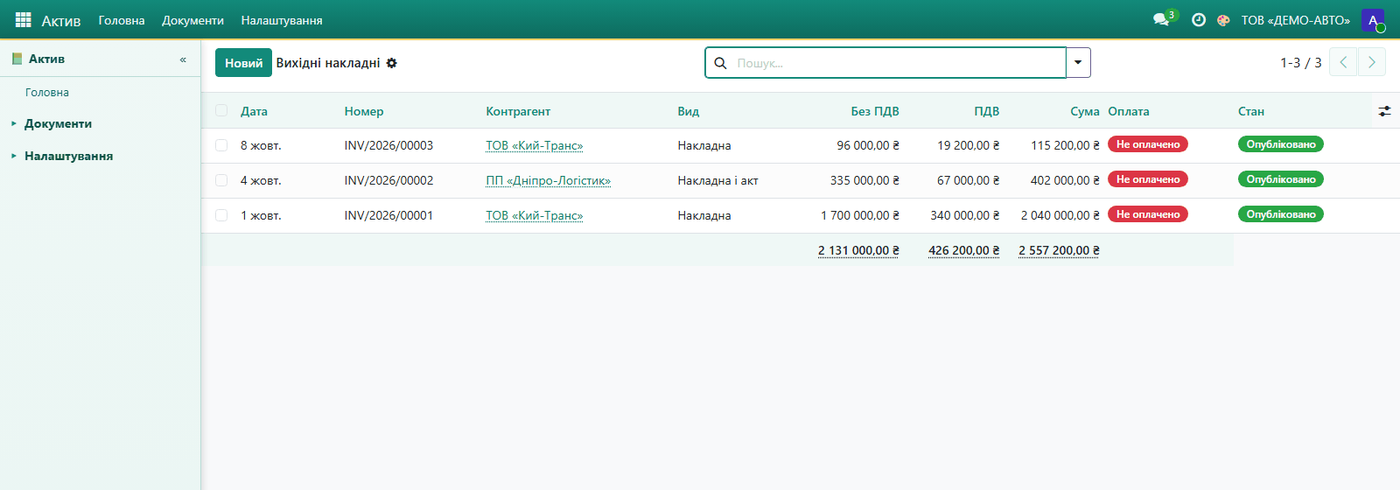Go to the next page arrow
This screenshot has width=1400, height=490.
[x=1371, y=62]
